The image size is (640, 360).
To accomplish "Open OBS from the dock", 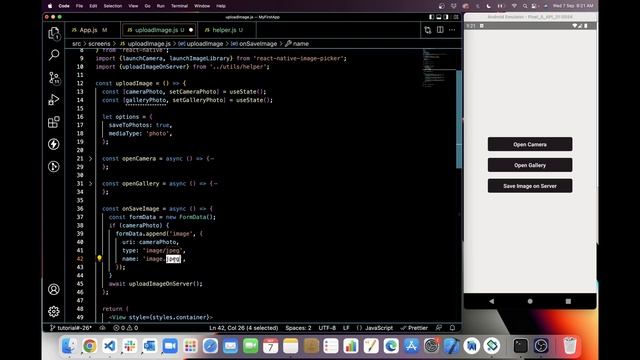I will tap(541, 346).
